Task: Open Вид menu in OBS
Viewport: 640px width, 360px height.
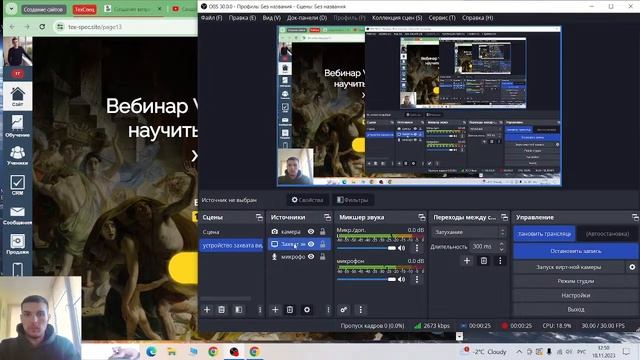Action: [x=271, y=18]
